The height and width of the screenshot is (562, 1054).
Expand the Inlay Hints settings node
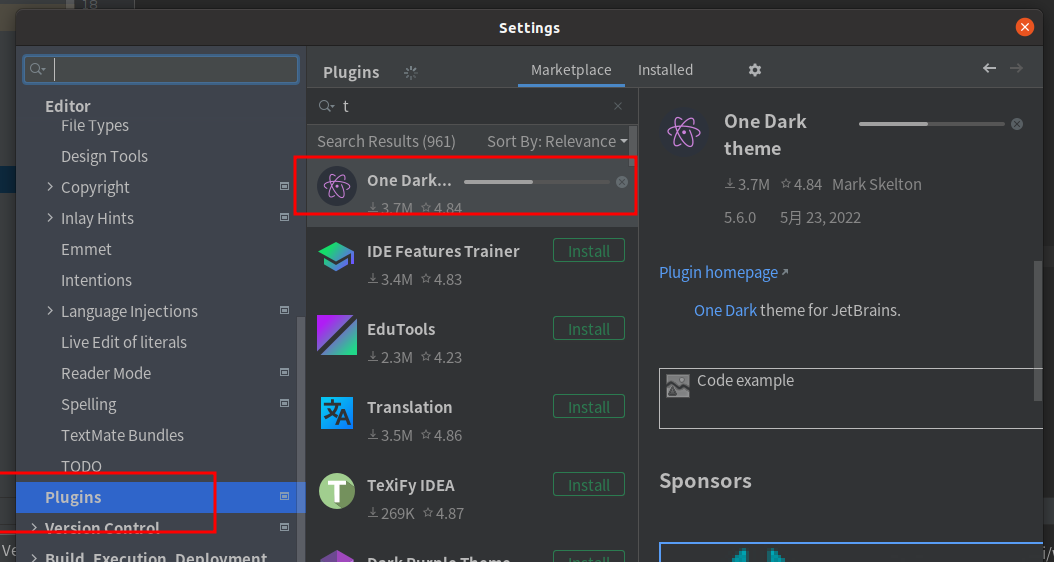50,218
